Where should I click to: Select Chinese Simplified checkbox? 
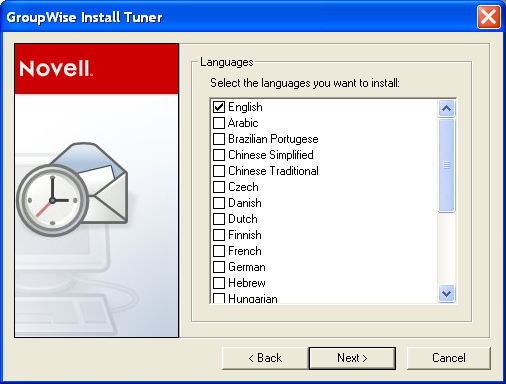219,155
